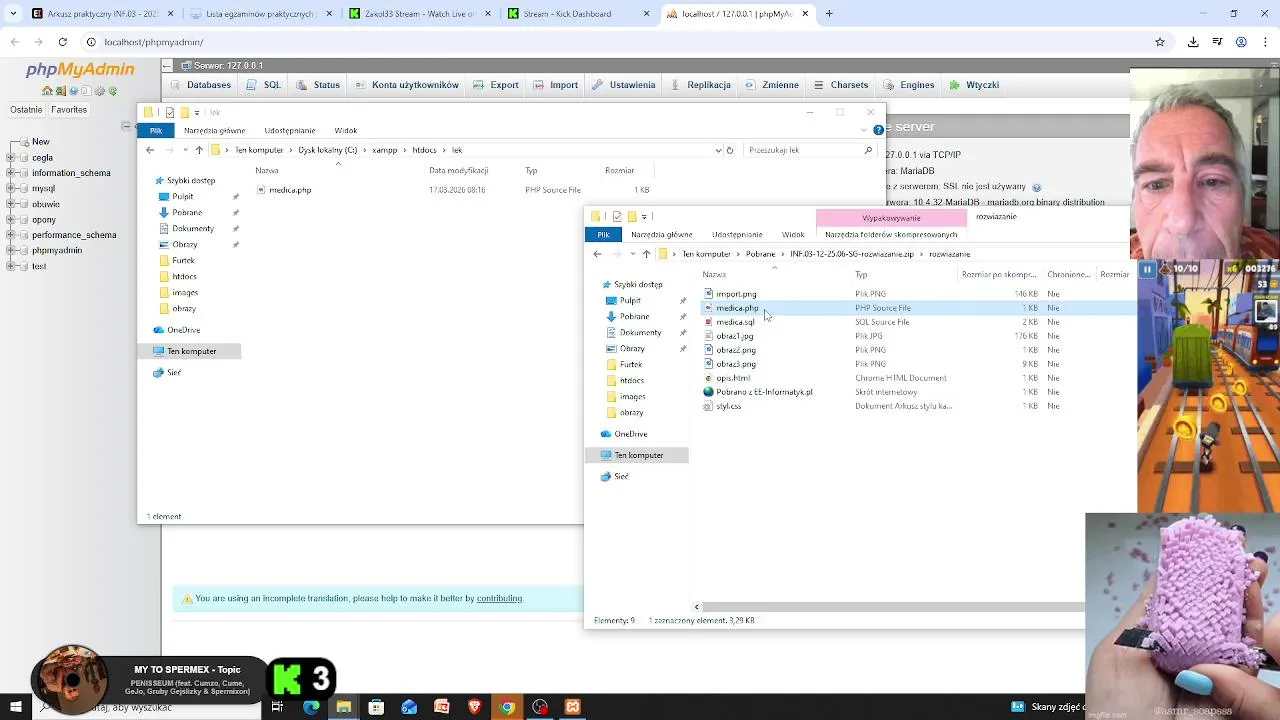Expand the obuwie database node
The height and width of the screenshot is (720, 1280).
click(x=11, y=204)
